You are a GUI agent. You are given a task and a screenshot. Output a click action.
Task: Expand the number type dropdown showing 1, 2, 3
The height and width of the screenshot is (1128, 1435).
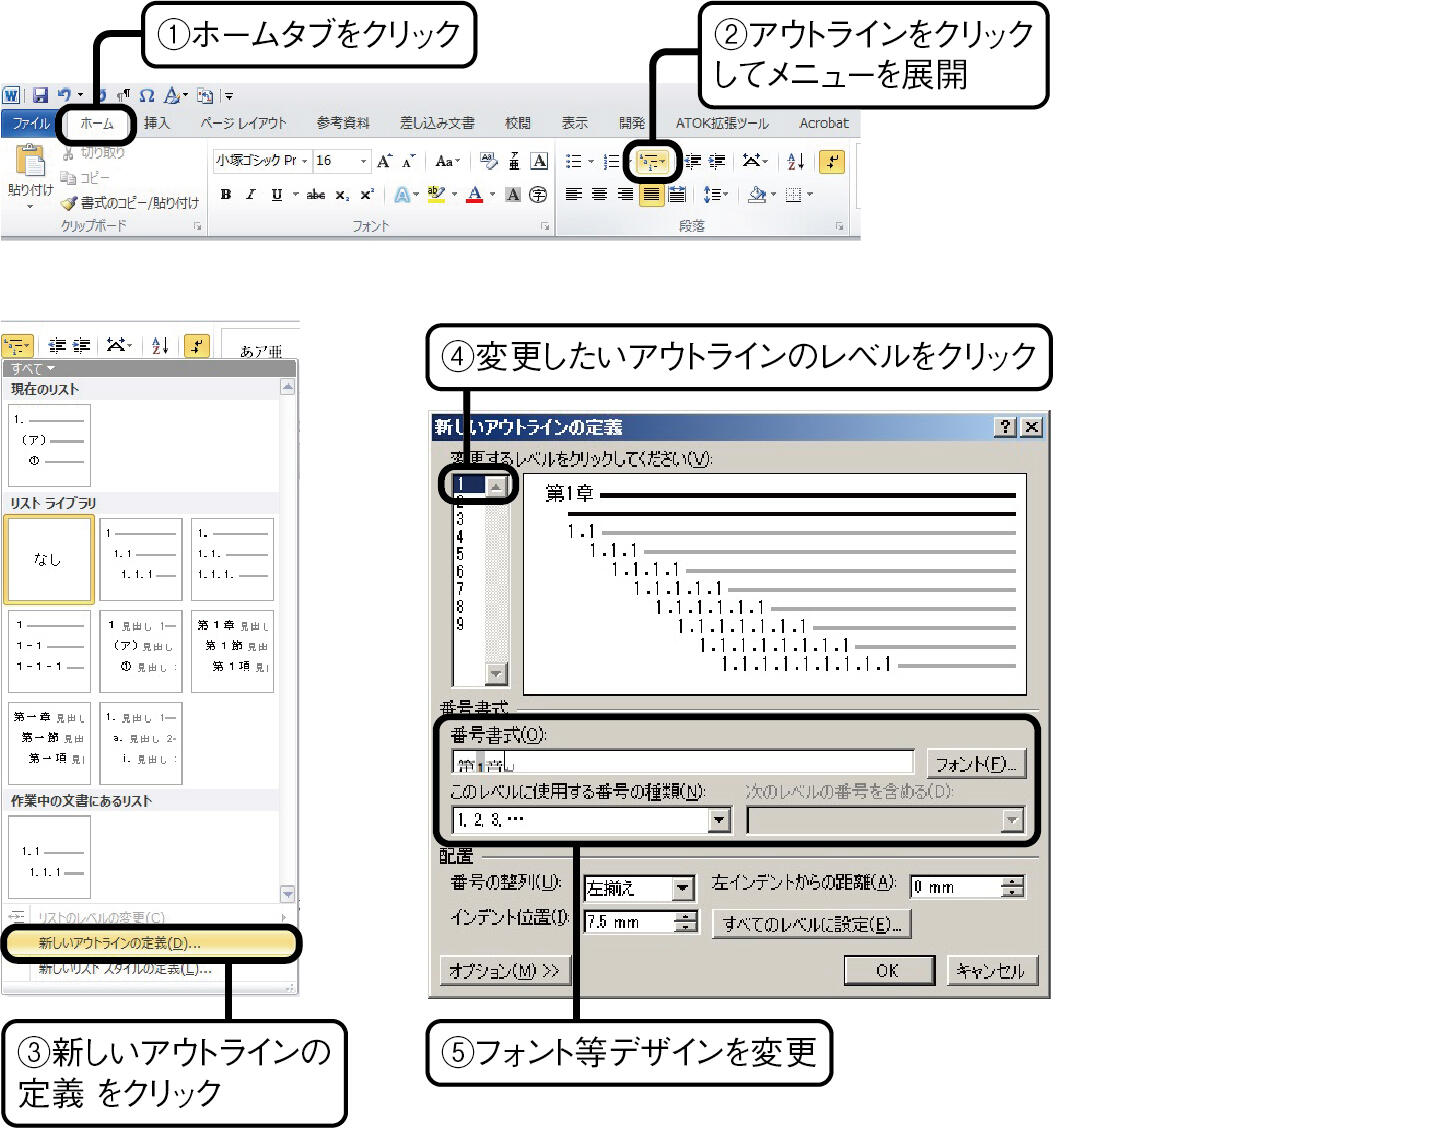tap(719, 821)
